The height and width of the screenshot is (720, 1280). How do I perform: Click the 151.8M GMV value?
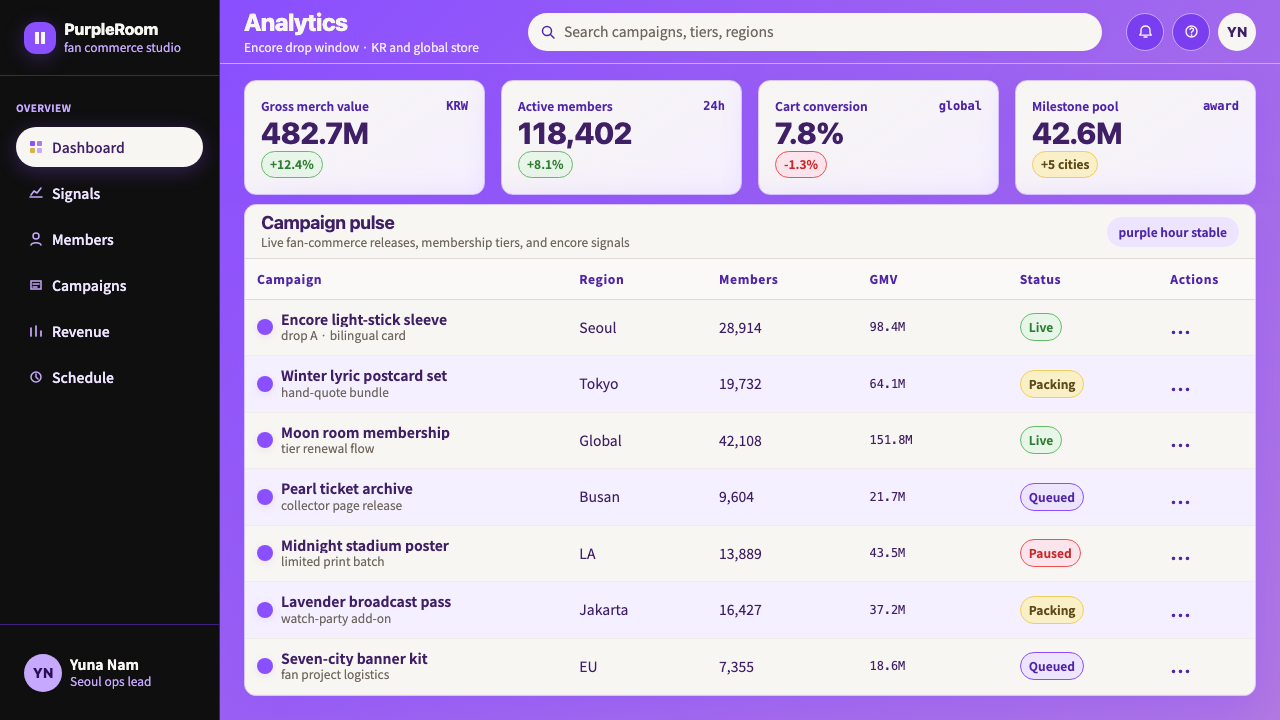point(891,440)
